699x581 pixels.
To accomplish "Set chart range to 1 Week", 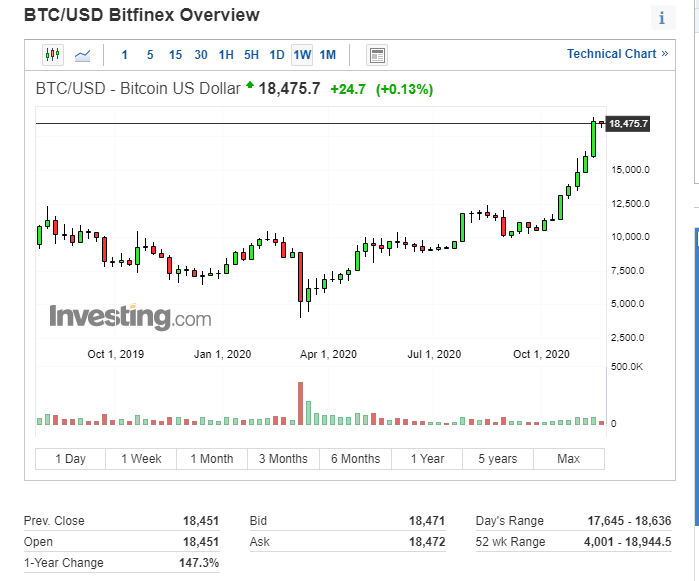I will [141, 459].
